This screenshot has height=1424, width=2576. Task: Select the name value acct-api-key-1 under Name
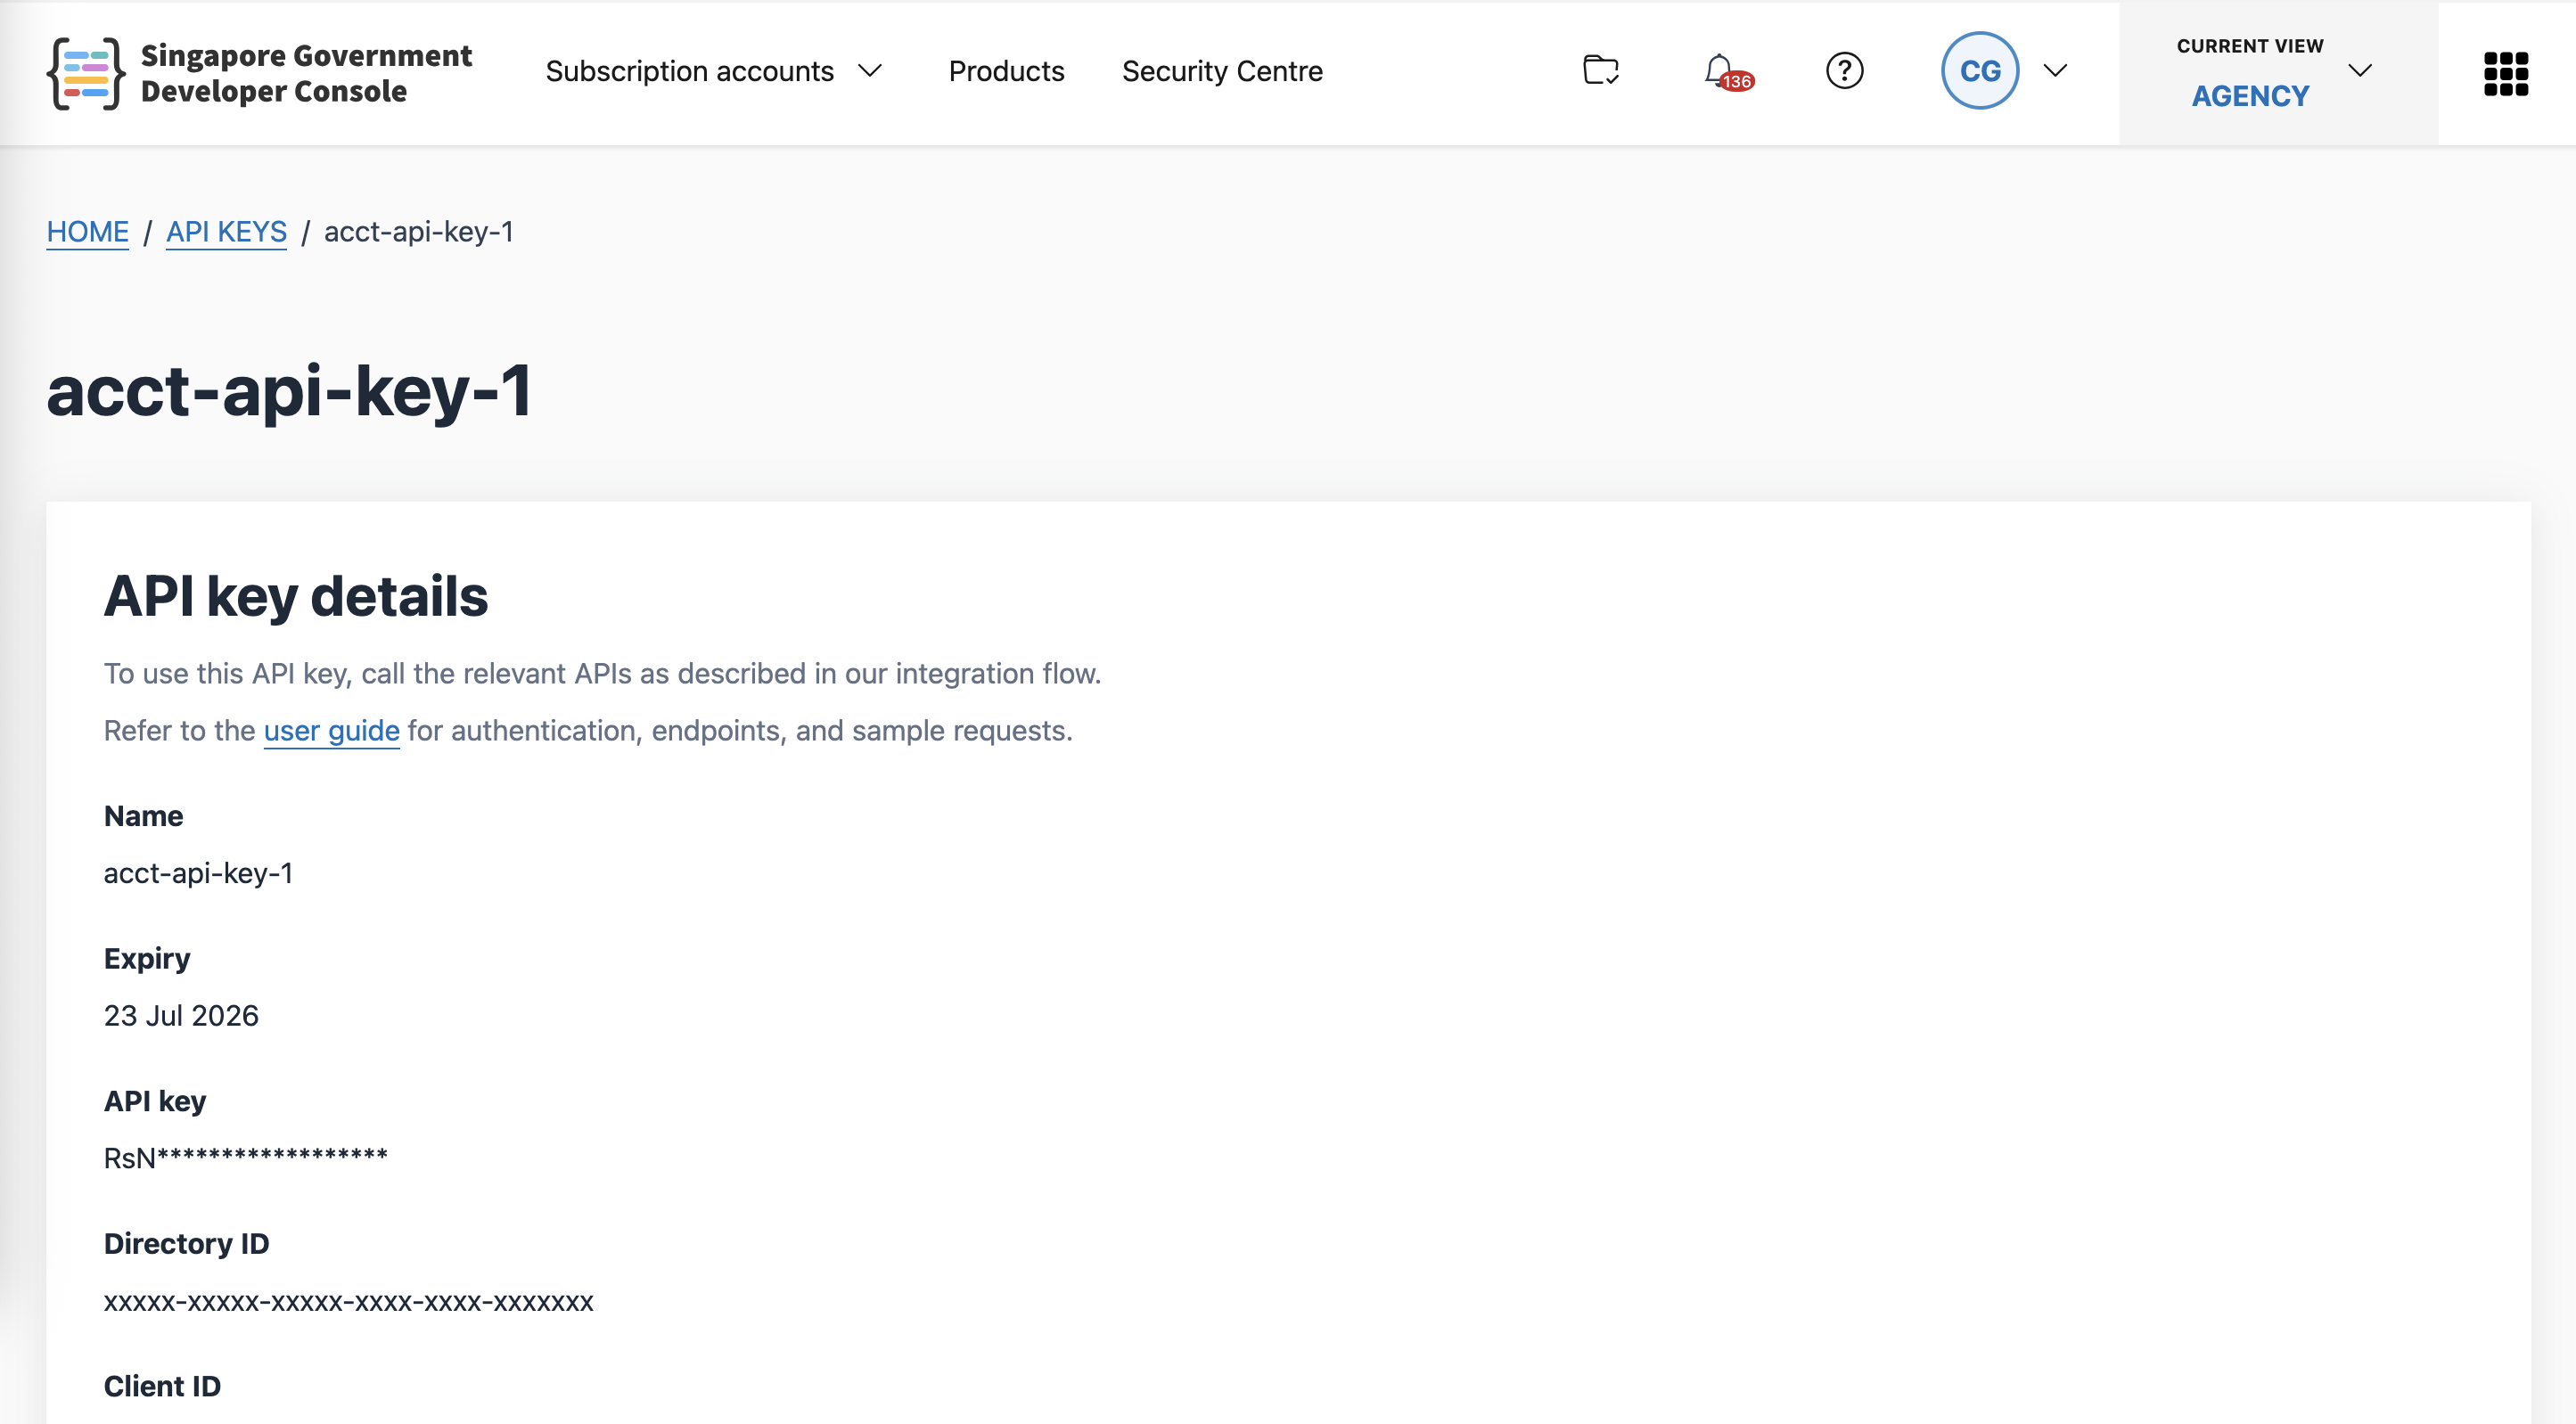(199, 873)
